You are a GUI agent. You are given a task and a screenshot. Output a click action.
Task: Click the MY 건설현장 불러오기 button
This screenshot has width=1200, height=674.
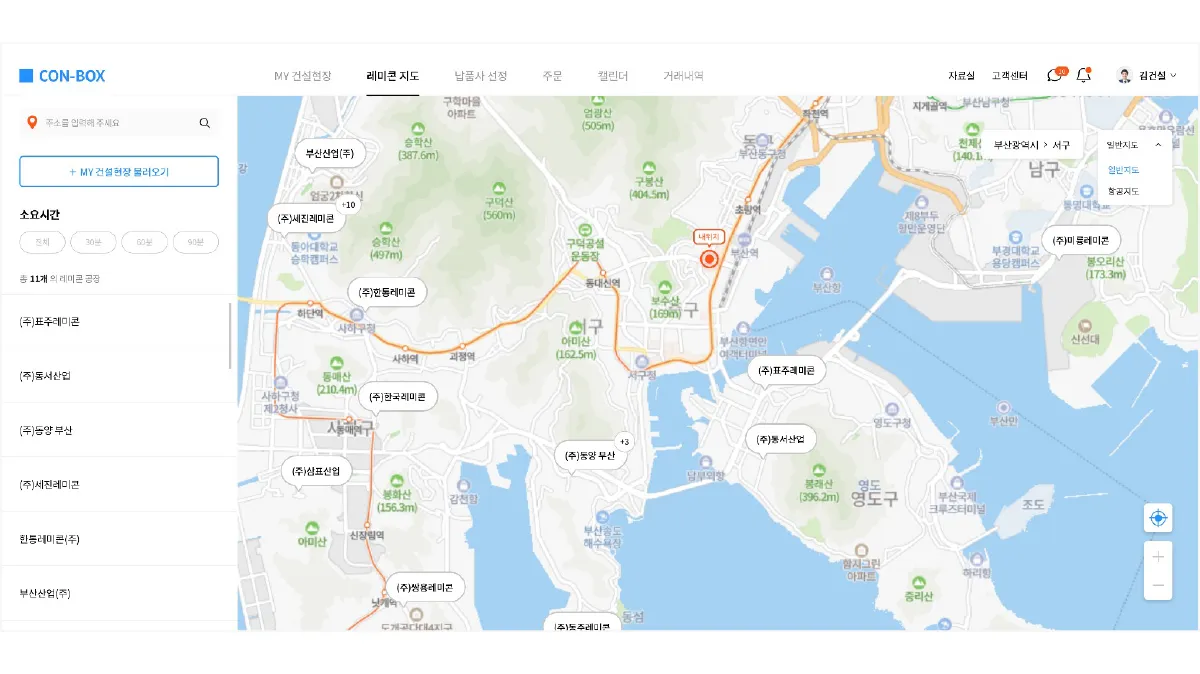[x=119, y=171]
